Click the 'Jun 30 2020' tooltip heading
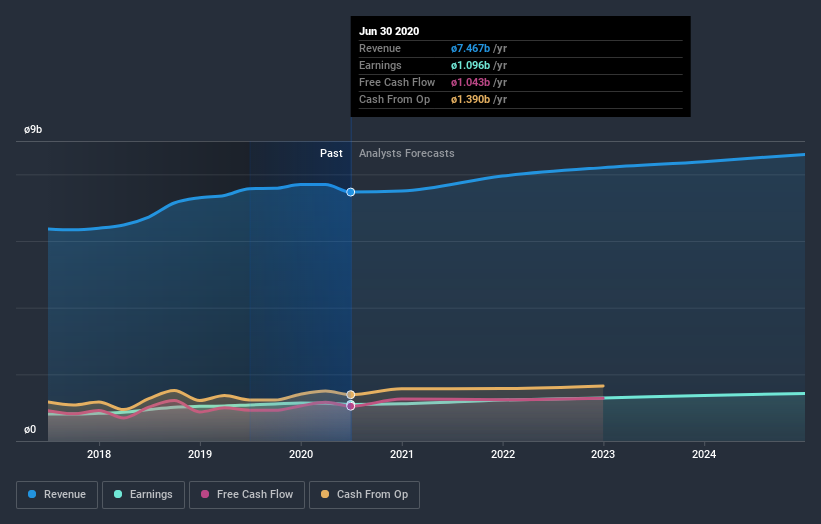Screen dimensions: 821x524 [389, 31]
